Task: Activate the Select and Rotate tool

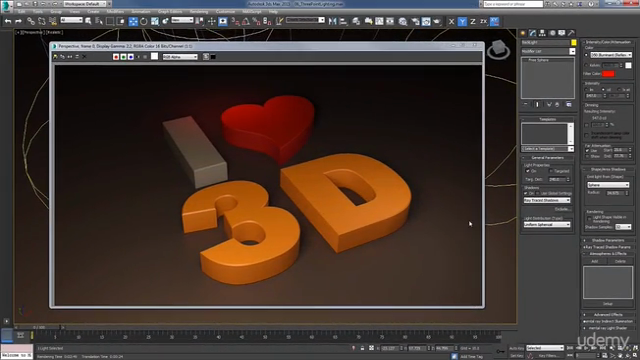Action: 144,21
